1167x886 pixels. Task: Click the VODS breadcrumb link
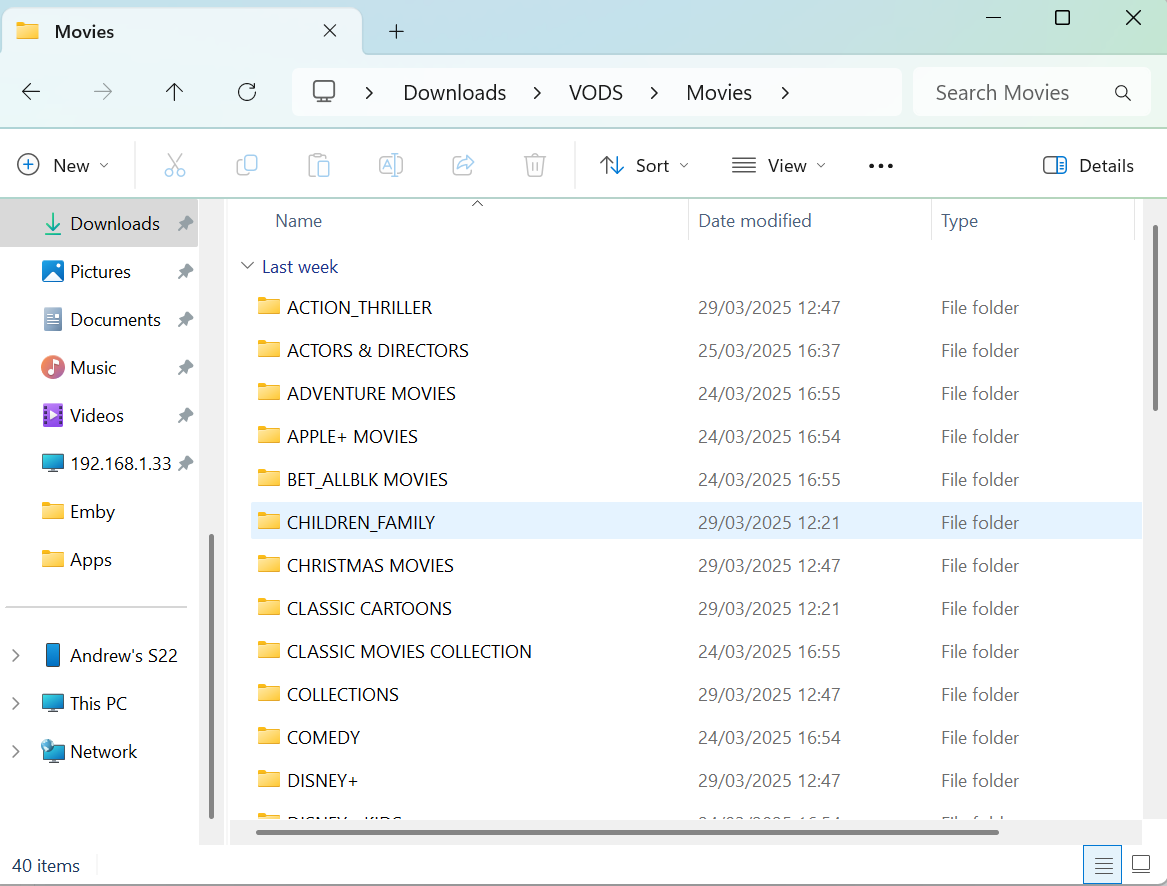coord(596,93)
